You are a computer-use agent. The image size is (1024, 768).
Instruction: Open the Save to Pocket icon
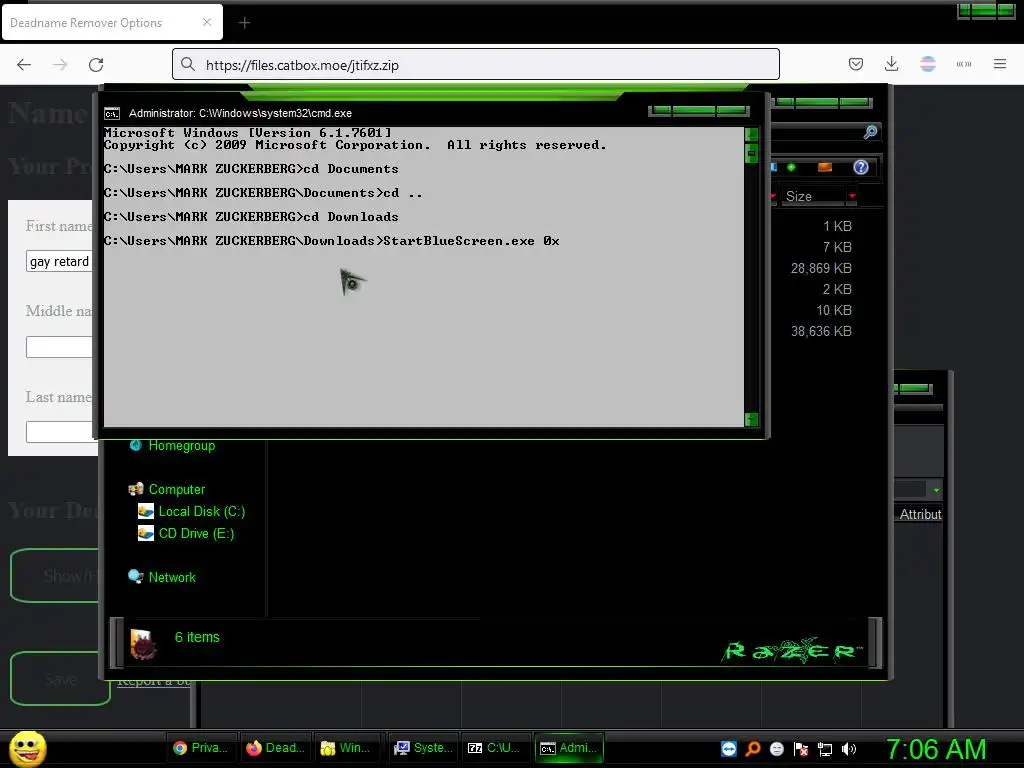tap(856, 64)
